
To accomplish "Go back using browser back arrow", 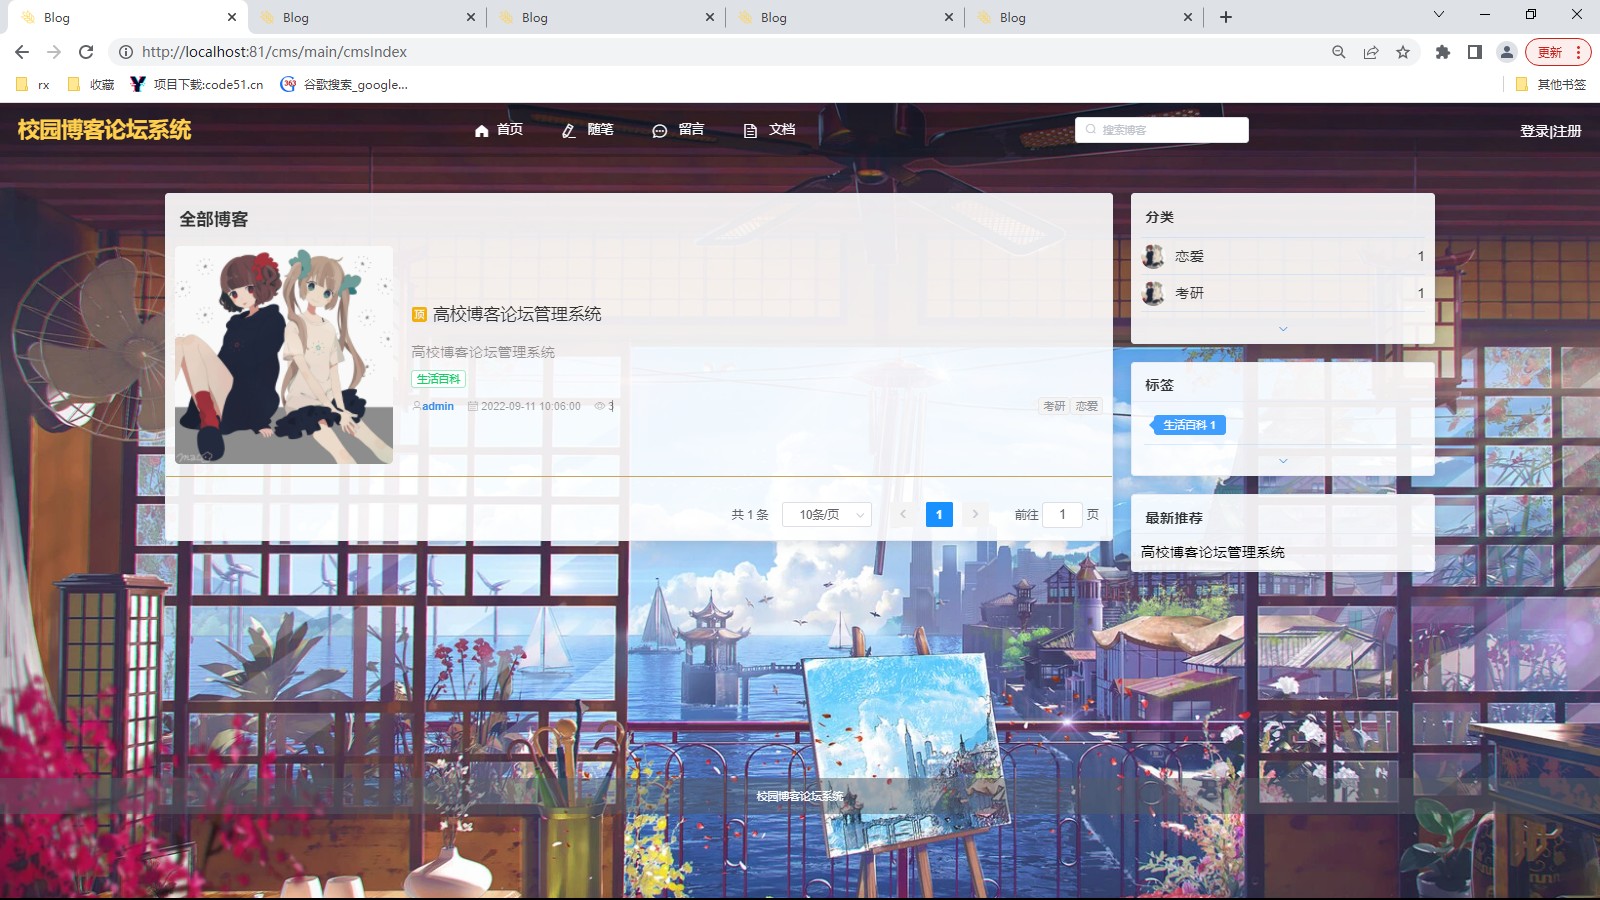I will click(x=22, y=52).
